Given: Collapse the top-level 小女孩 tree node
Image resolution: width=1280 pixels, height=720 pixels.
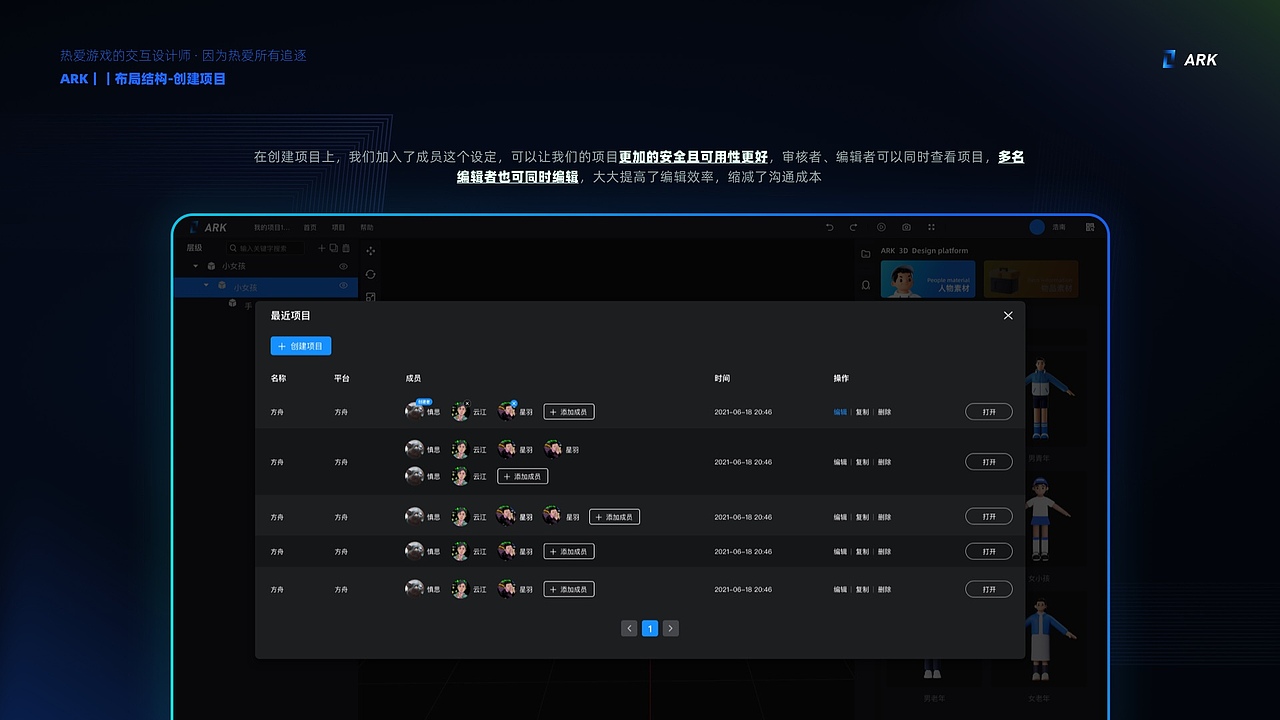Looking at the screenshot, I should tap(195, 266).
